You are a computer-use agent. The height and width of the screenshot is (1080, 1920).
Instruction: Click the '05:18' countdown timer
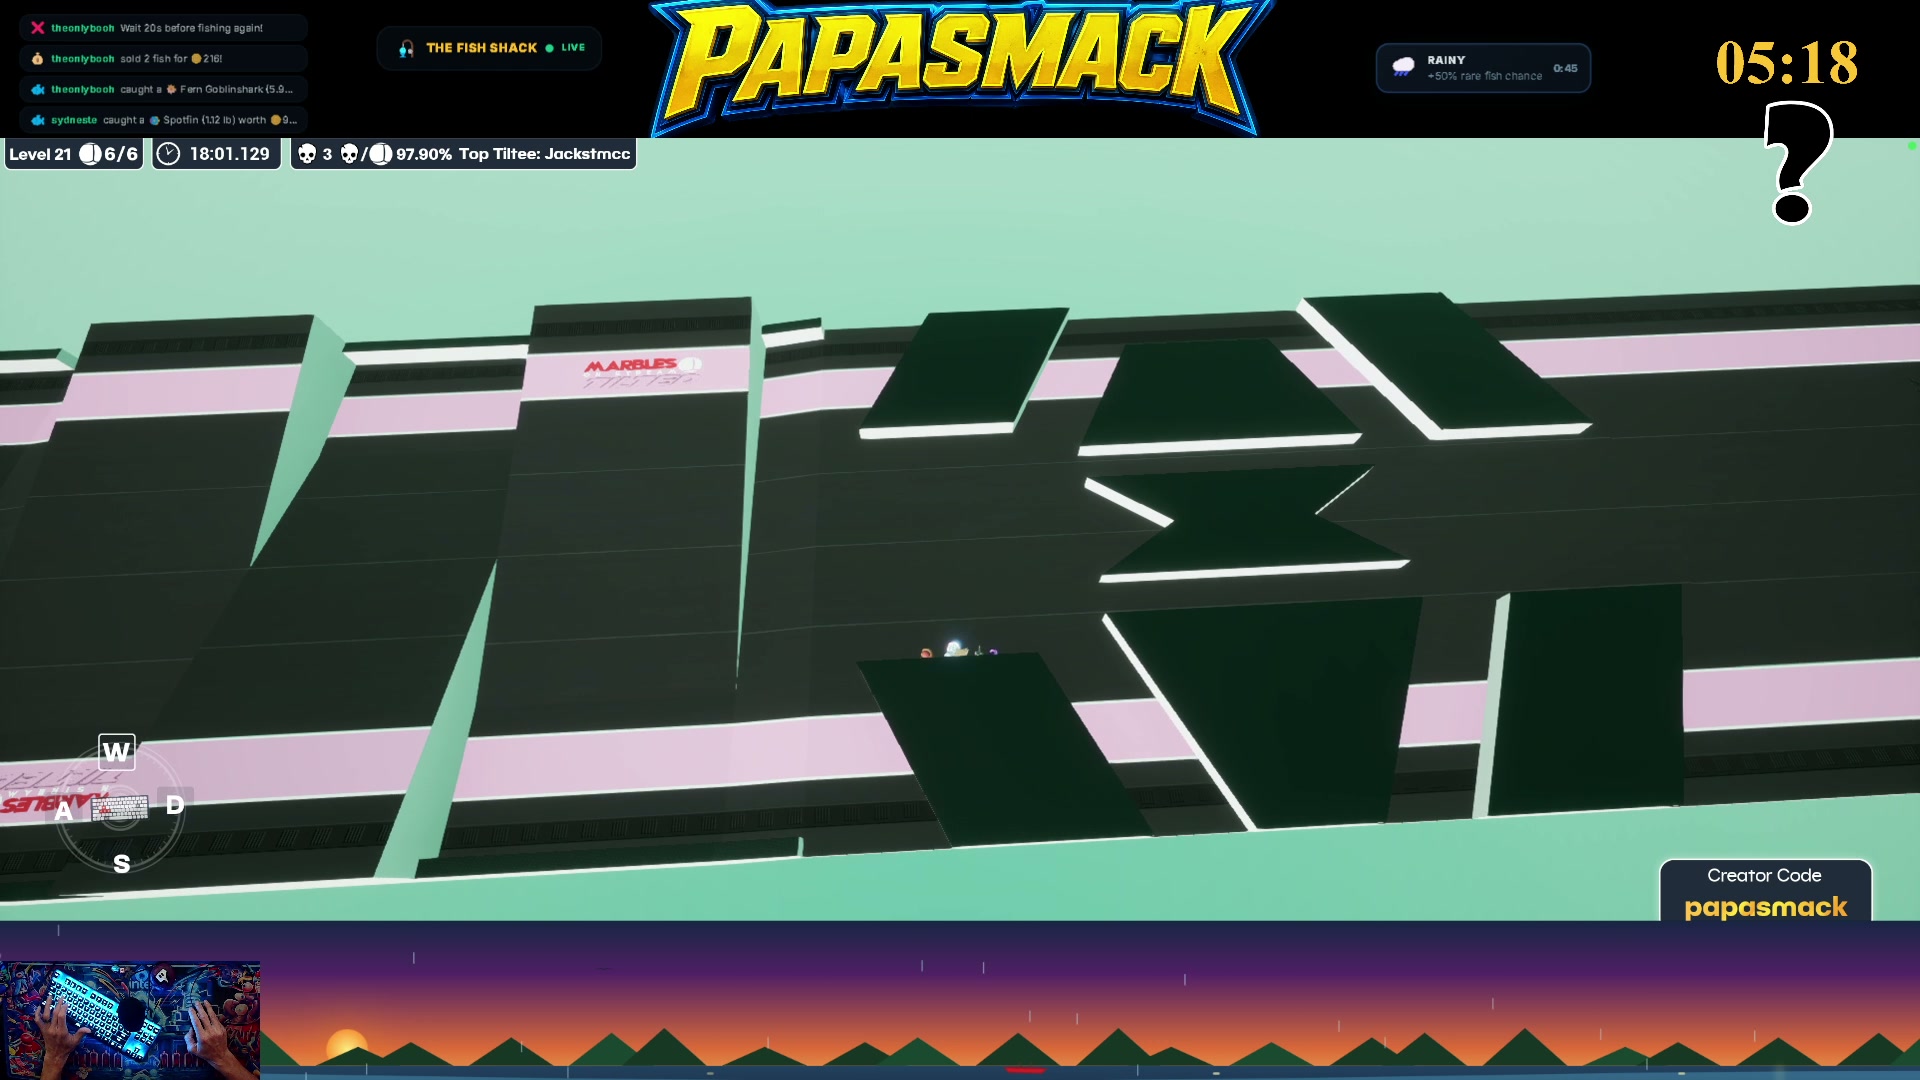tap(1787, 62)
